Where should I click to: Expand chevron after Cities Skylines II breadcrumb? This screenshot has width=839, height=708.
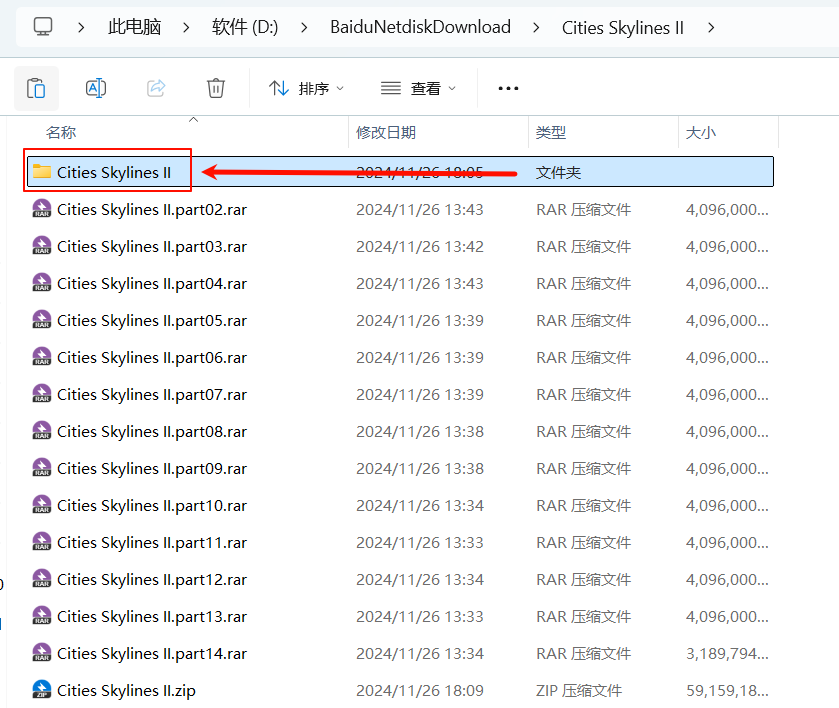[711, 27]
